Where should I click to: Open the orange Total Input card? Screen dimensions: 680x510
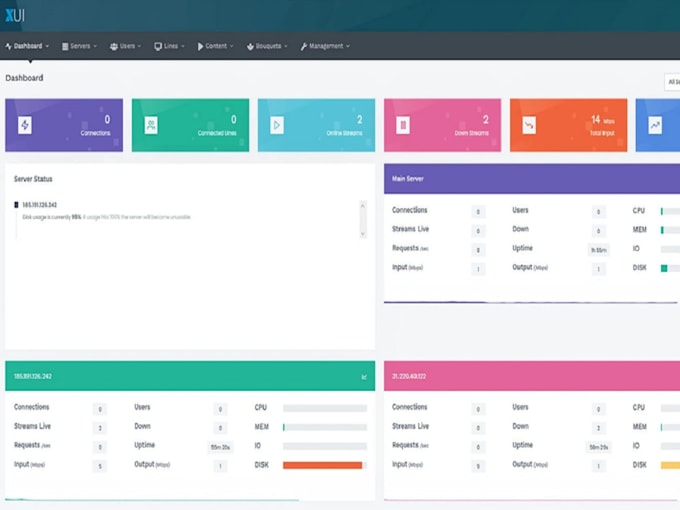[x=569, y=125]
